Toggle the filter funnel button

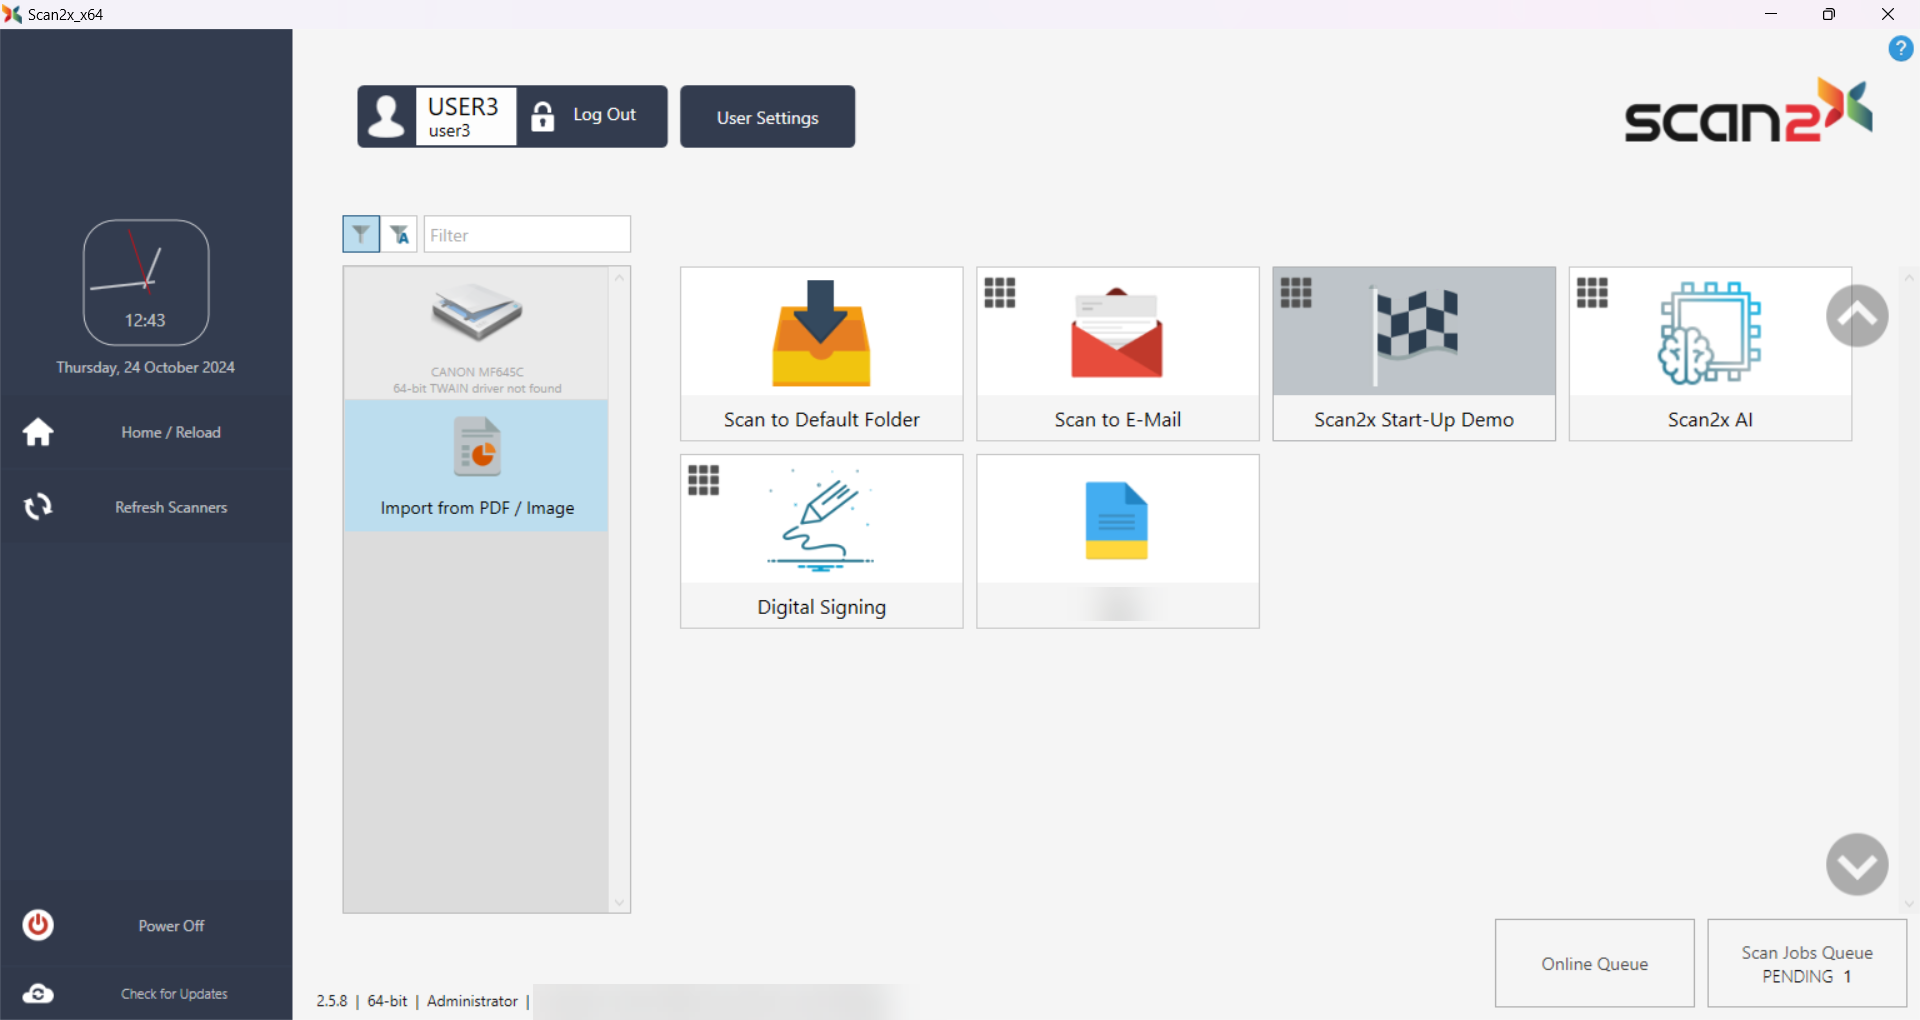361,234
